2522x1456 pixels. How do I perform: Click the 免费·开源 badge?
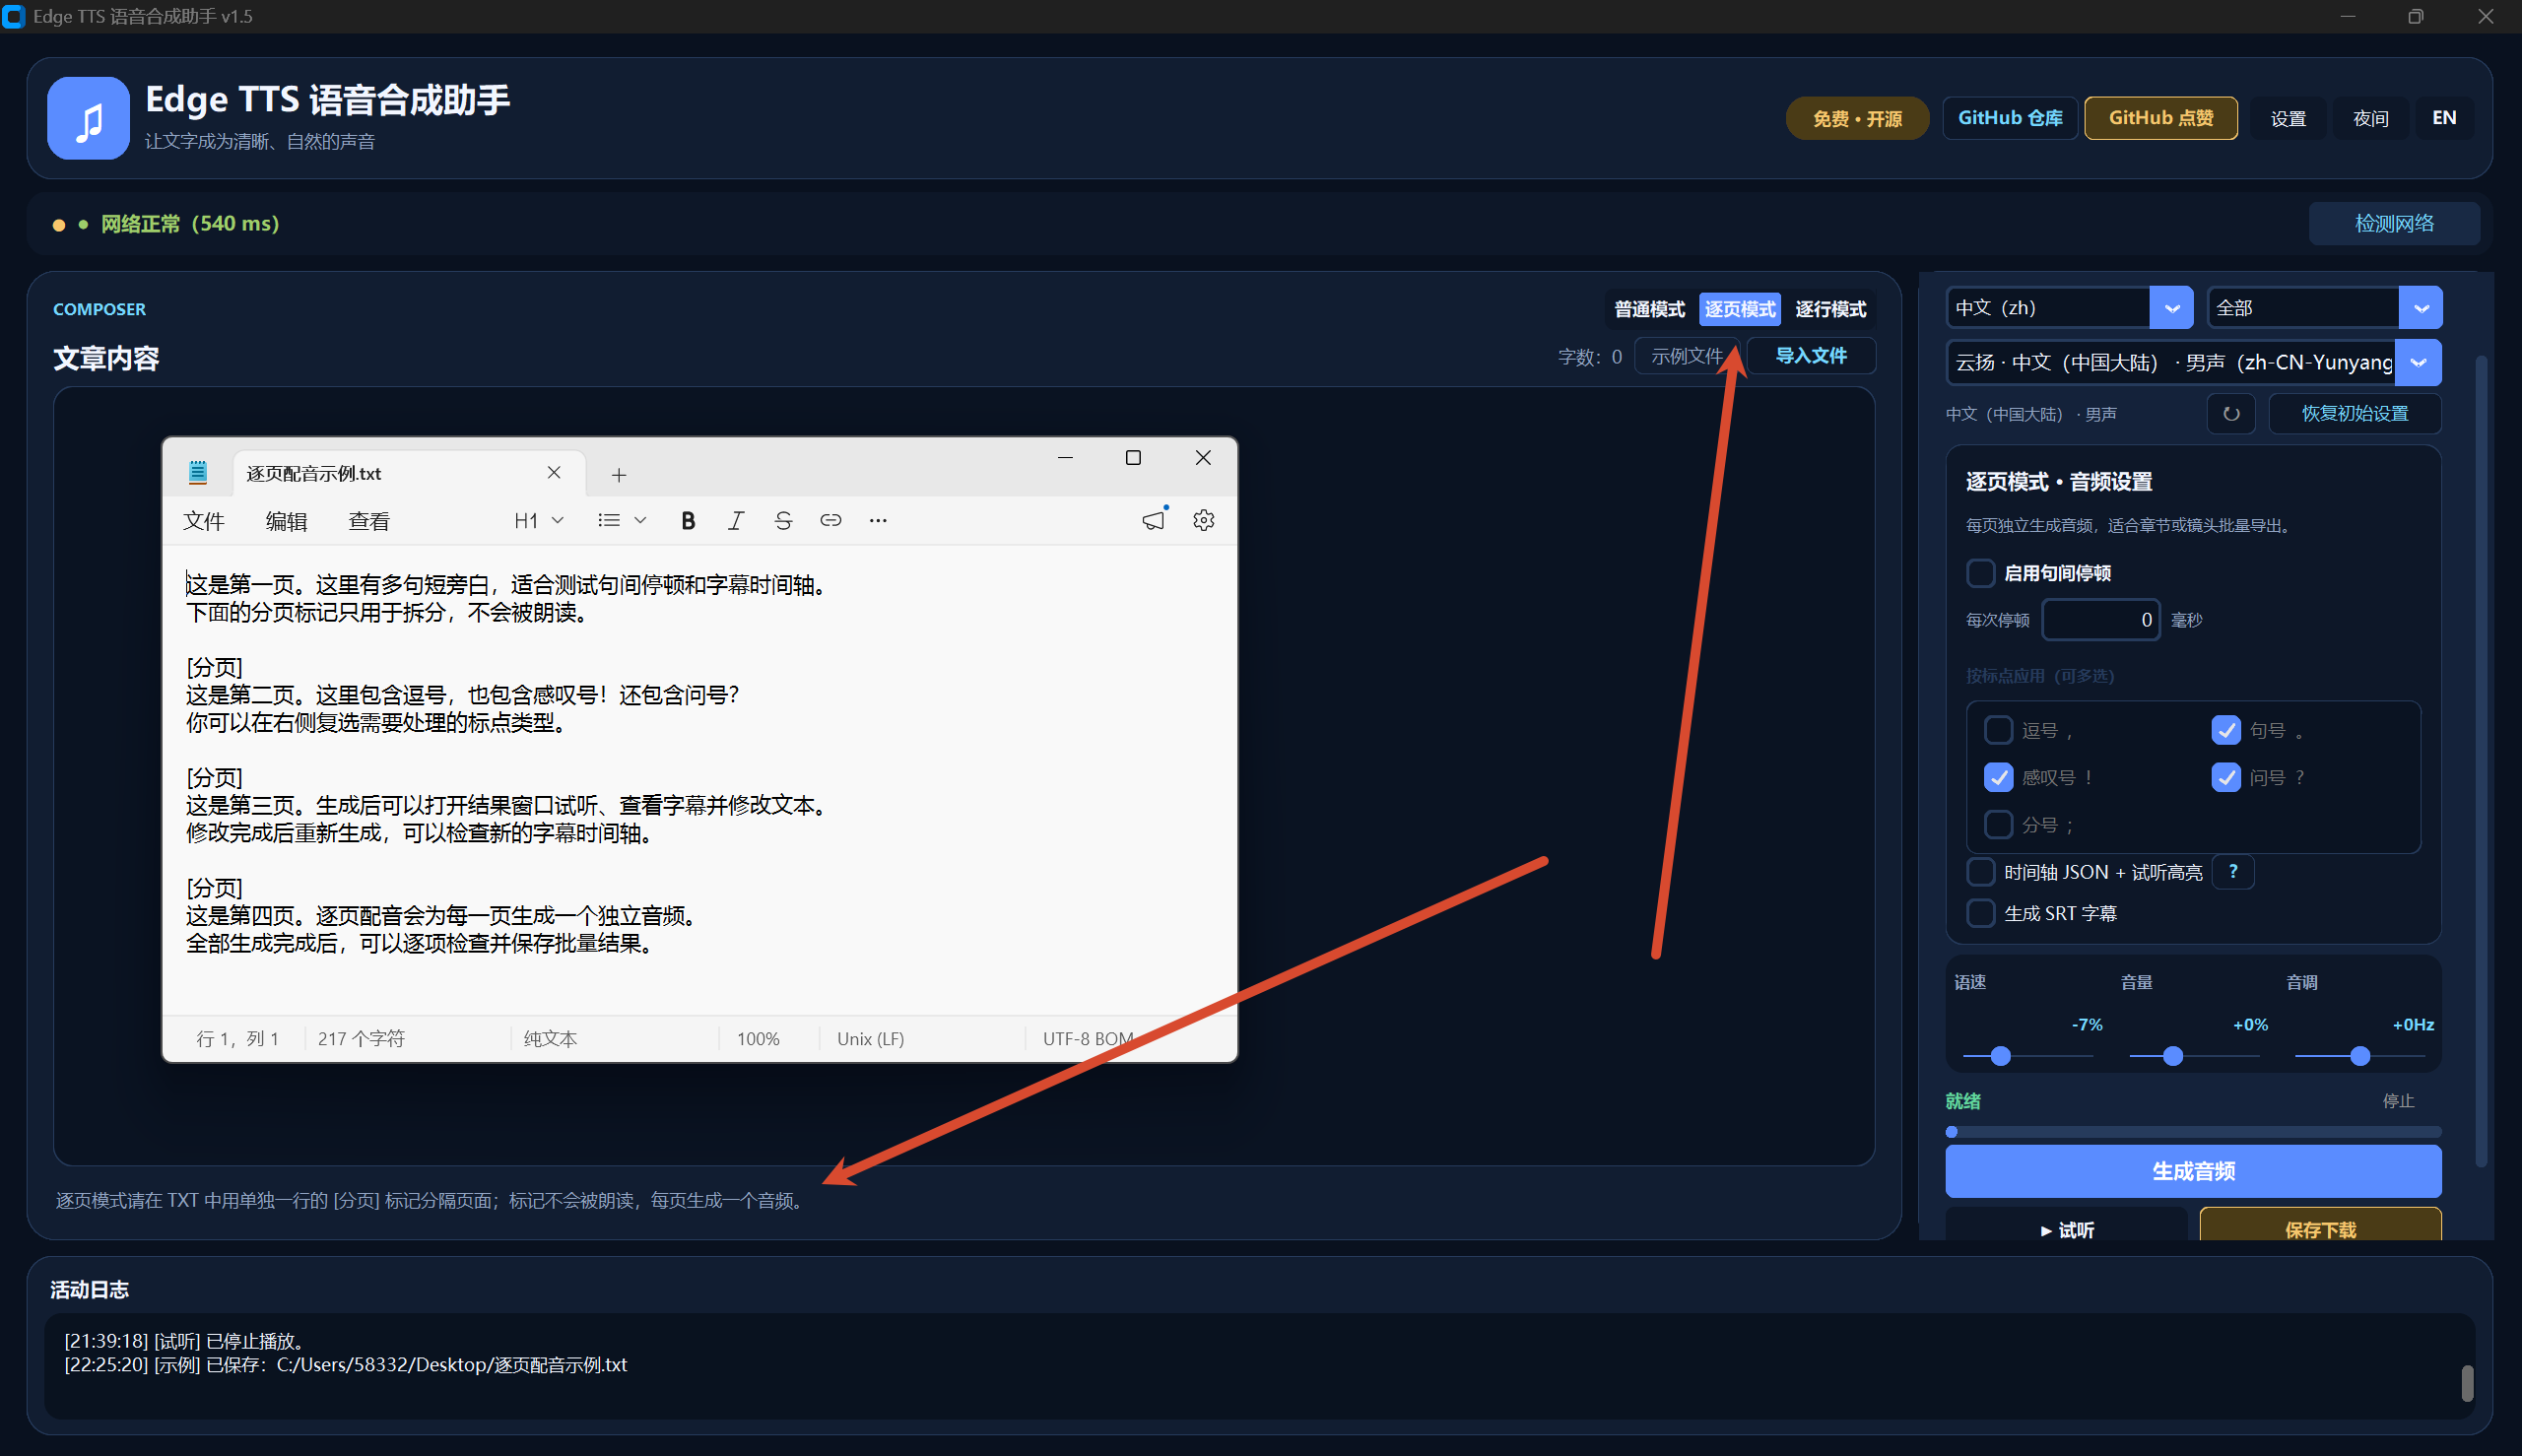1857,118
